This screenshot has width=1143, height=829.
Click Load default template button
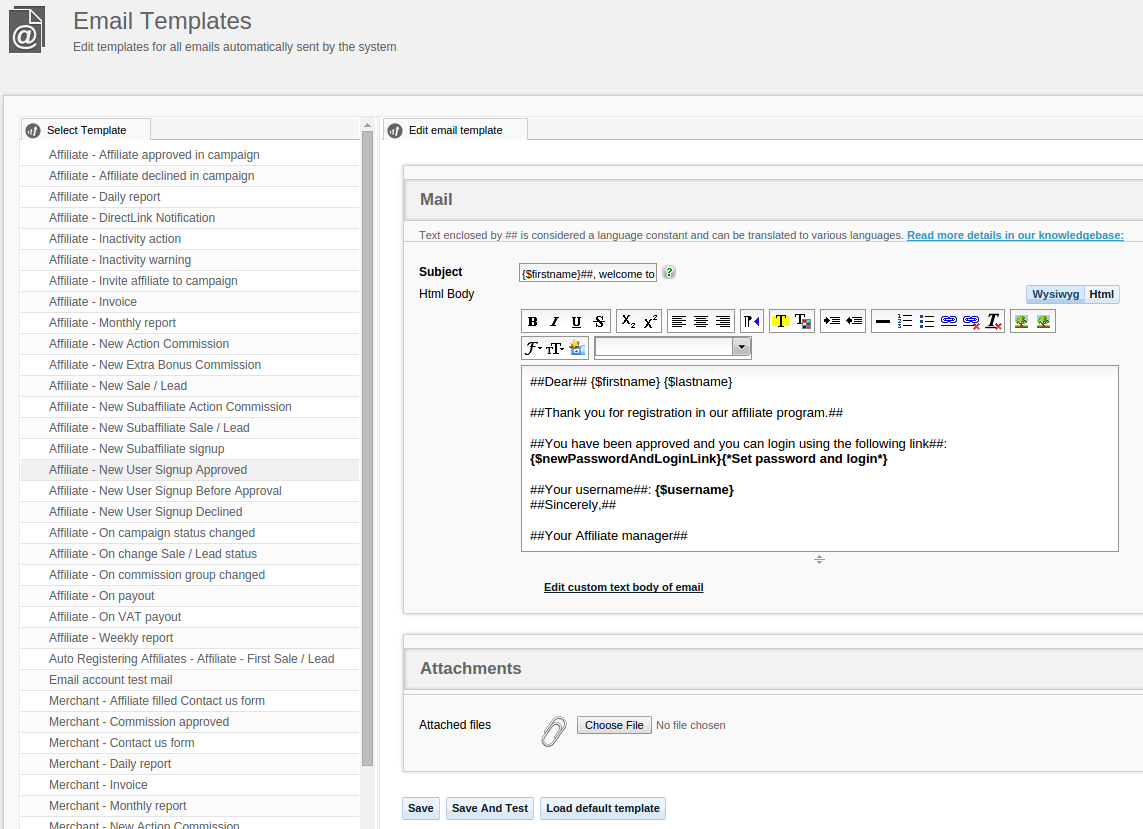[x=603, y=809]
